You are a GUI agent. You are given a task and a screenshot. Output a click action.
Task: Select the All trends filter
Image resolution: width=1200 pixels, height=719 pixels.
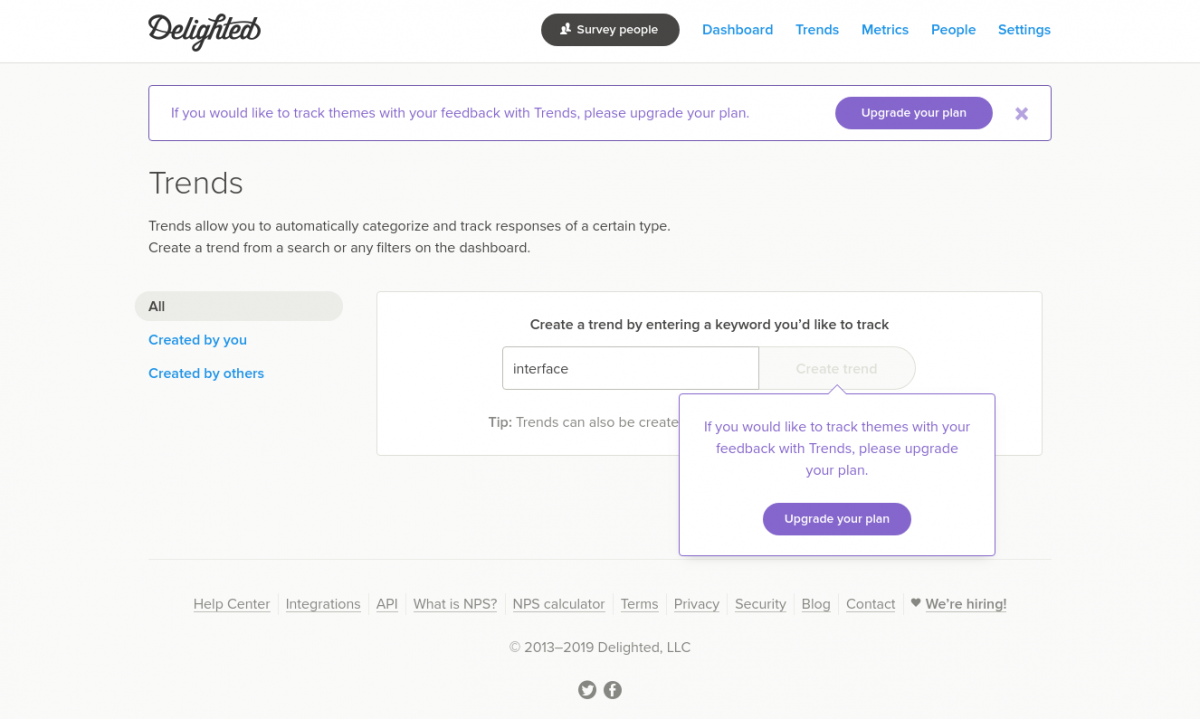point(239,306)
